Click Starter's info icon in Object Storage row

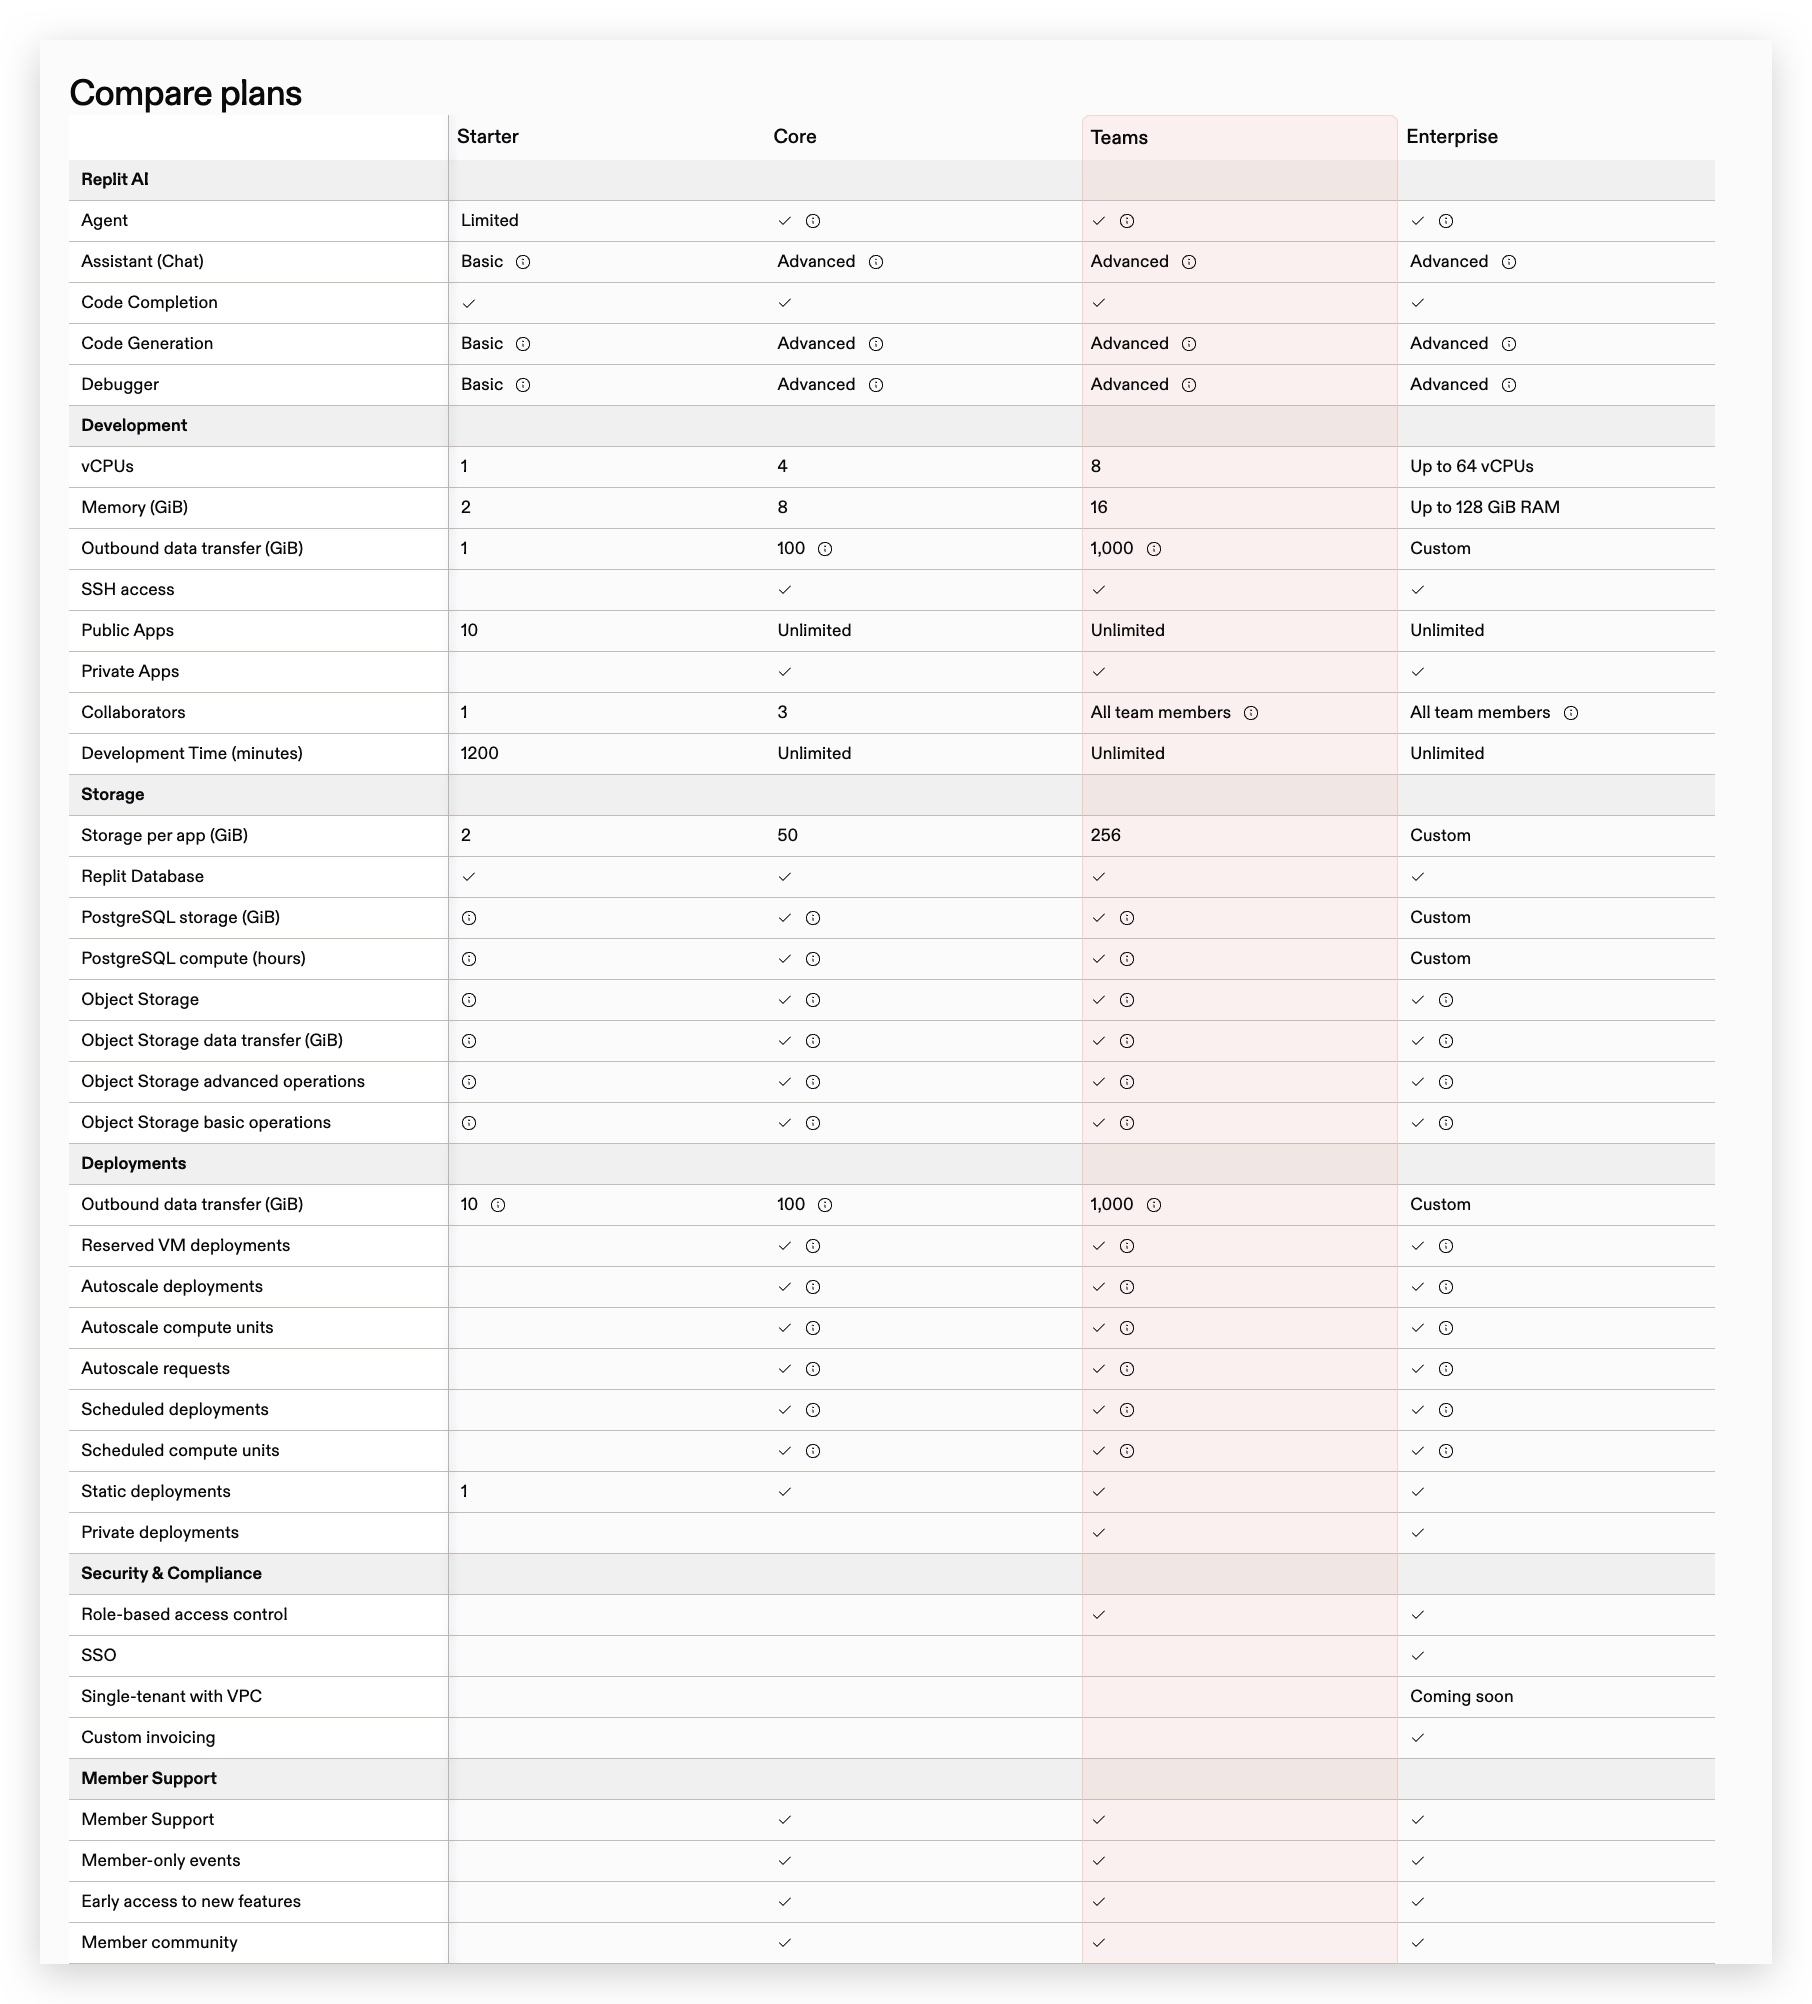[x=469, y=1000]
